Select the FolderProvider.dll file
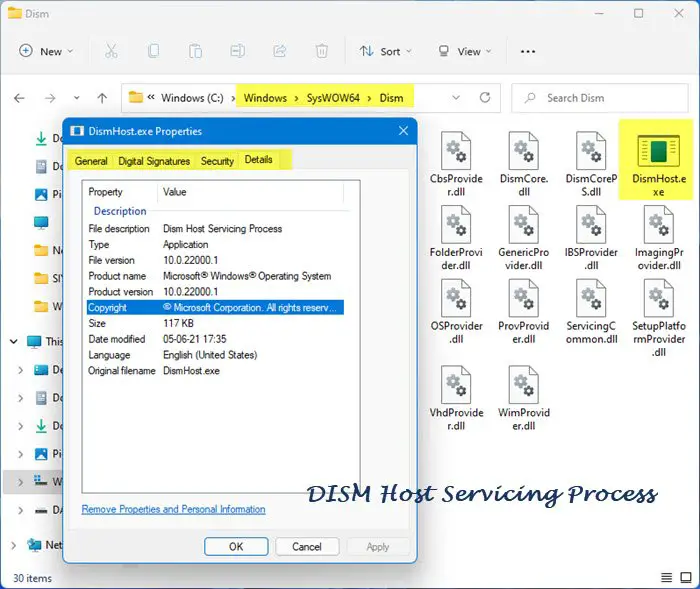 (x=456, y=238)
